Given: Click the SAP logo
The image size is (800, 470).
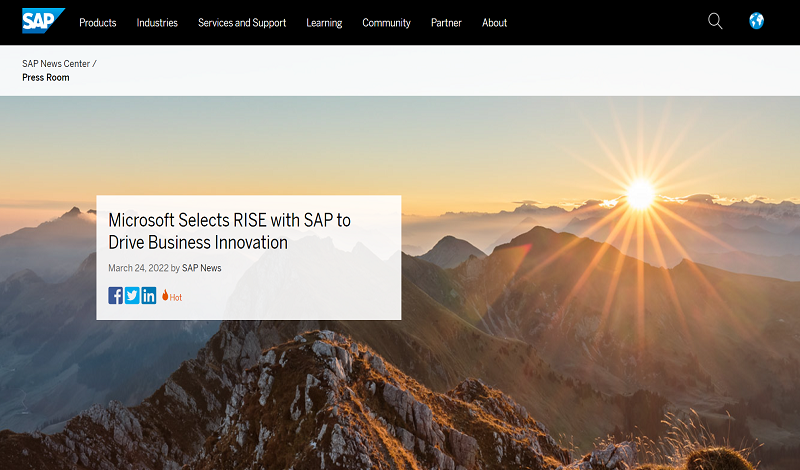Looking at the screenshot, I should click(x=43, y=21).
